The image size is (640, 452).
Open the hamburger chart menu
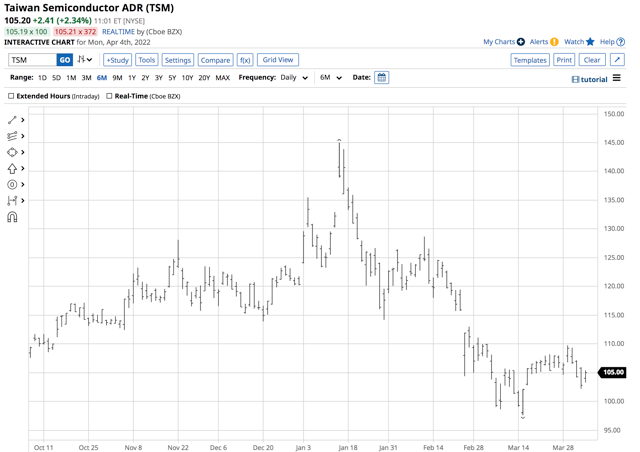point(617,78)
